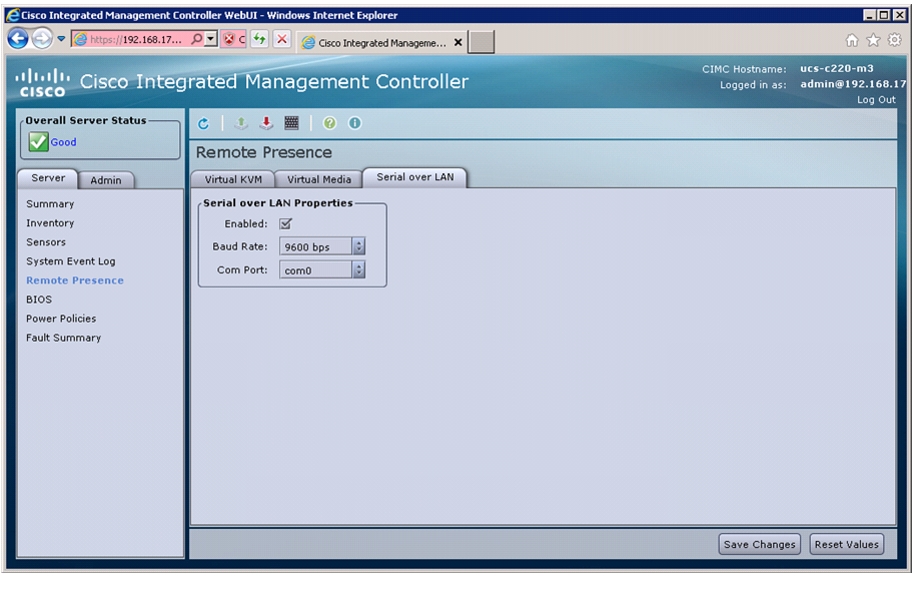Open the Baud Rate 9600 bps dropdown
Image resolution: width=912 pixels, height=608 pixels.
[x=322, y=247]
